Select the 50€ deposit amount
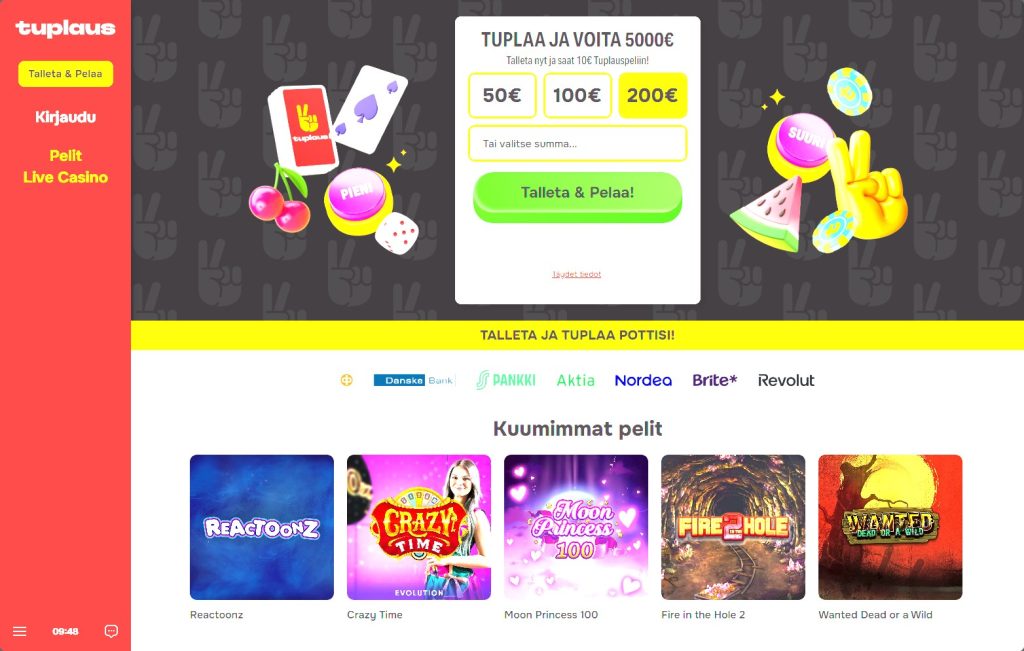This screenshot has height=651, width=1024. point(502,95)
